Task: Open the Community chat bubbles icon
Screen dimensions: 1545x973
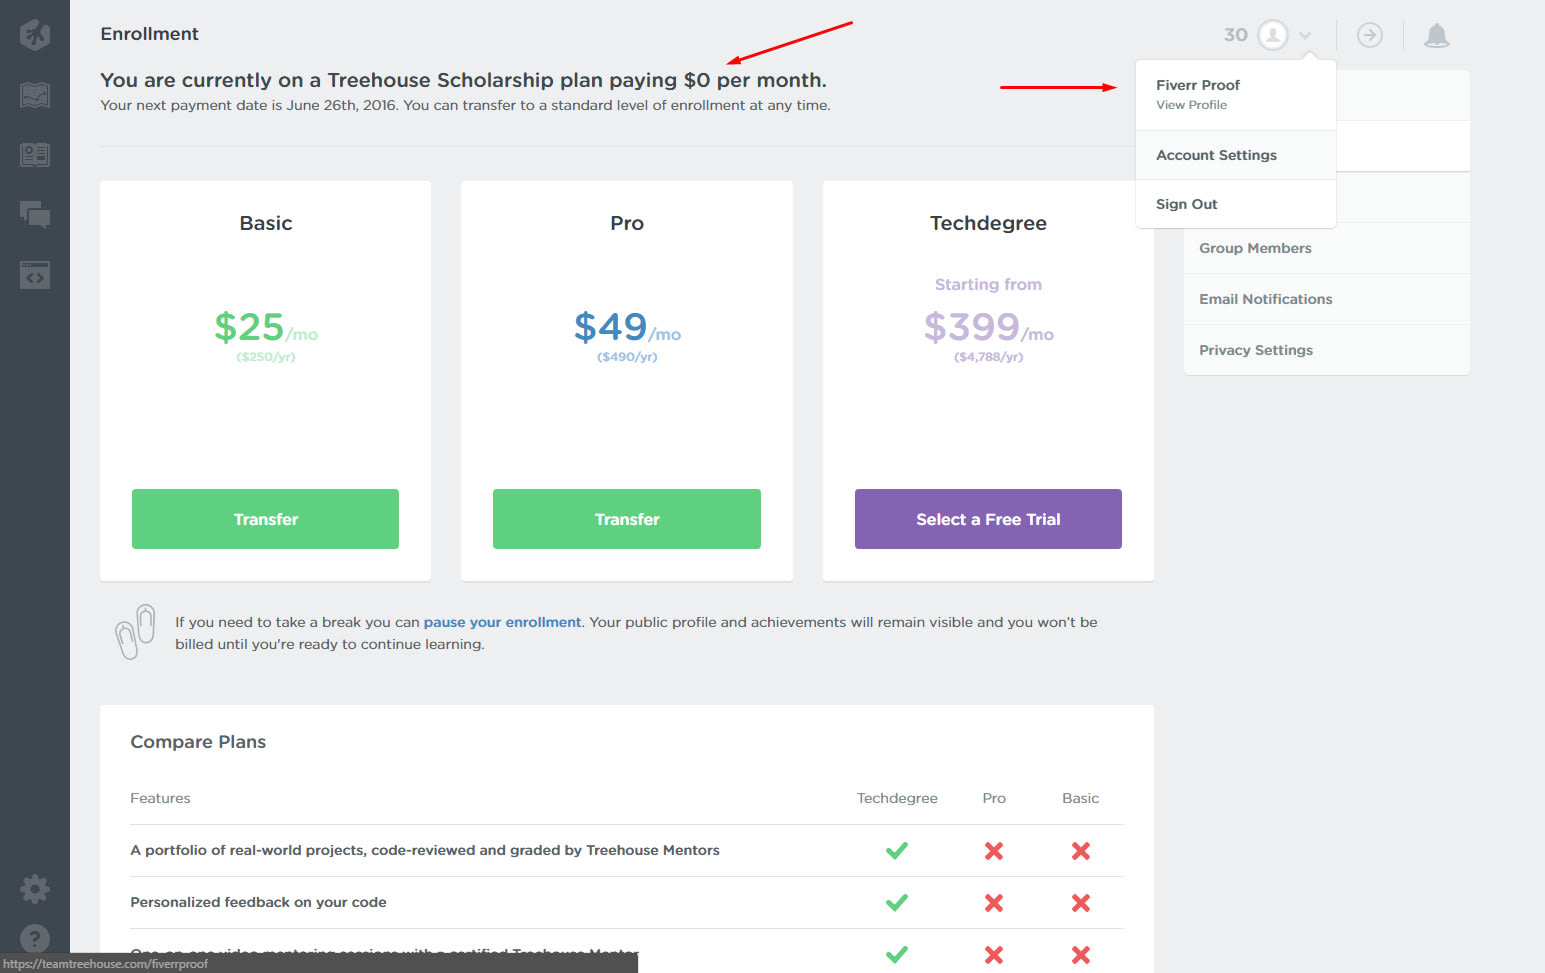Action: tap(35, 214)
